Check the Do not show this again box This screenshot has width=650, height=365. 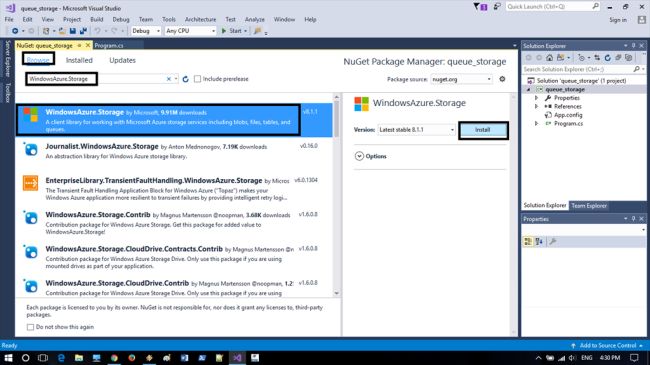click(30, 327)
